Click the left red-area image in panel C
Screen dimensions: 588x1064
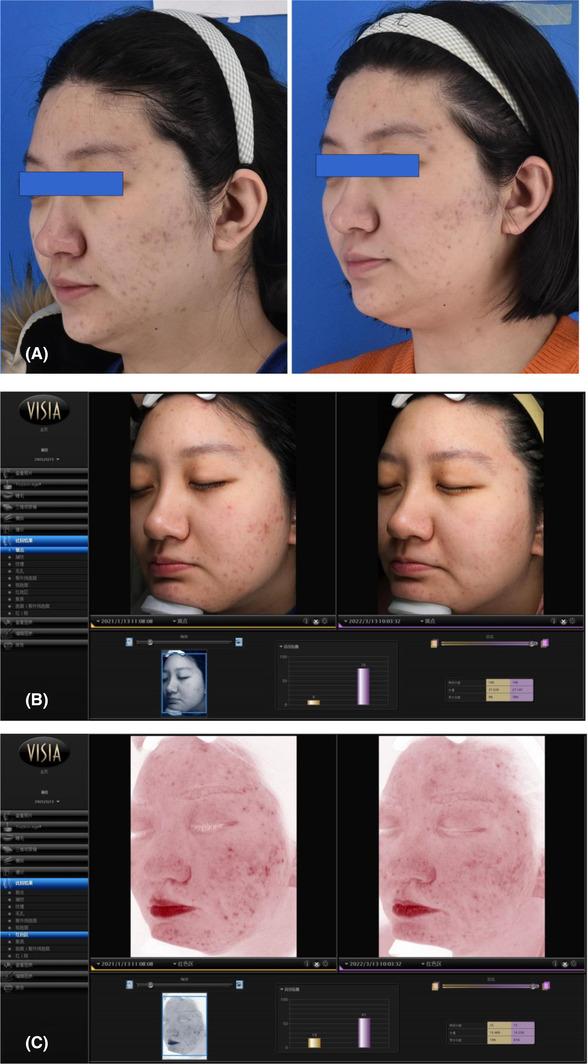[214, 846]
